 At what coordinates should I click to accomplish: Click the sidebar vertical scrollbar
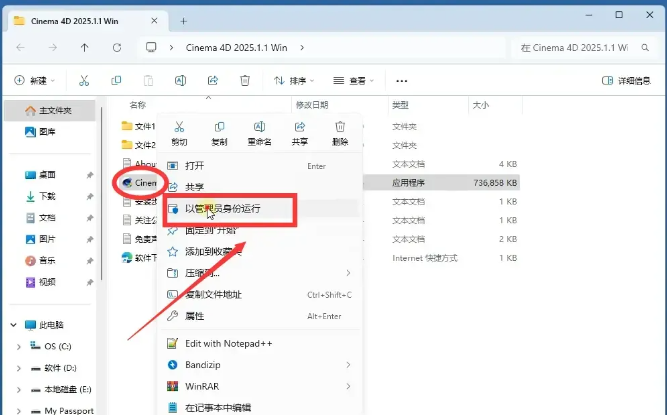click(102, 193)
